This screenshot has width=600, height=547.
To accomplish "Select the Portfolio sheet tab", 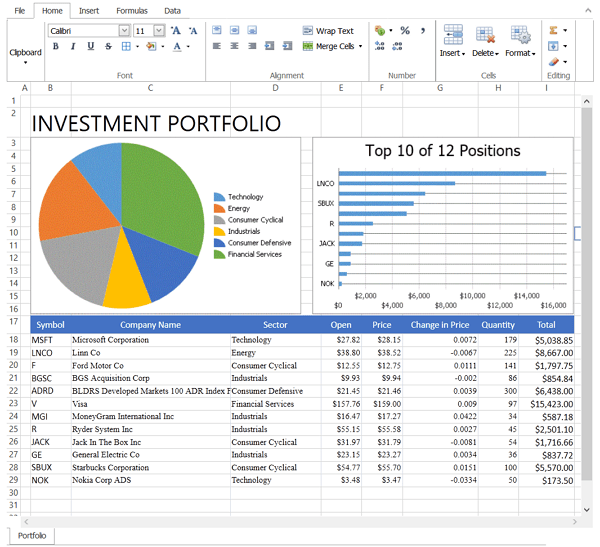I will coord(32,536).
